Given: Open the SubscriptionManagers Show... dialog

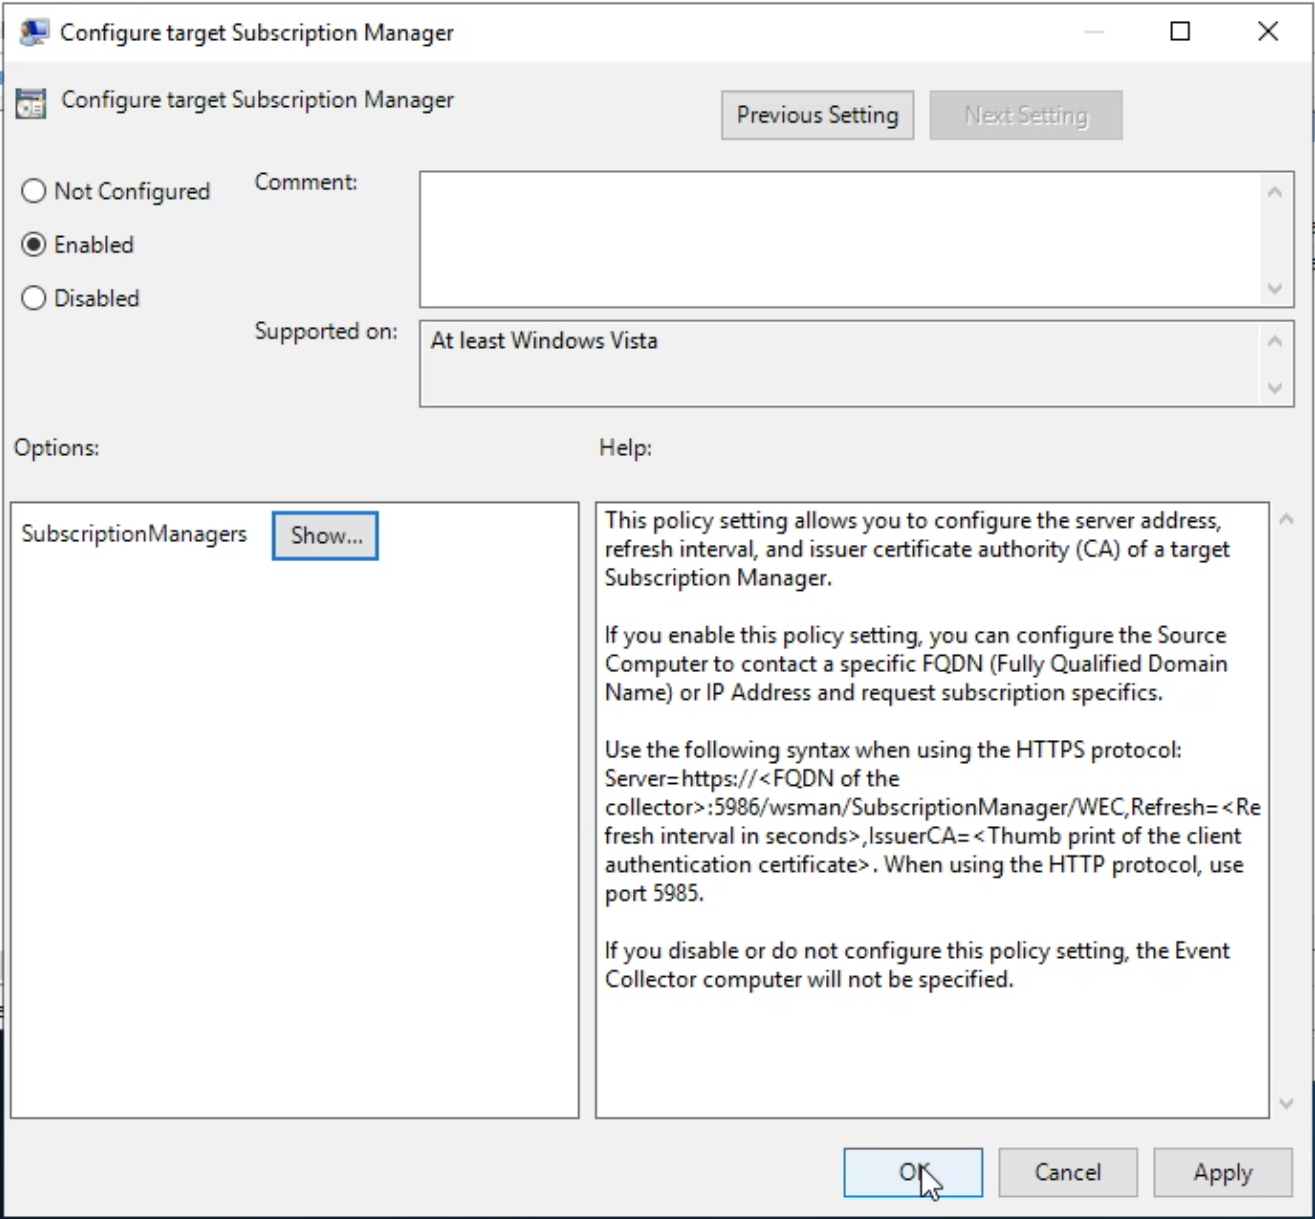Looking at the screenshot, I should [x=325, y=536].
